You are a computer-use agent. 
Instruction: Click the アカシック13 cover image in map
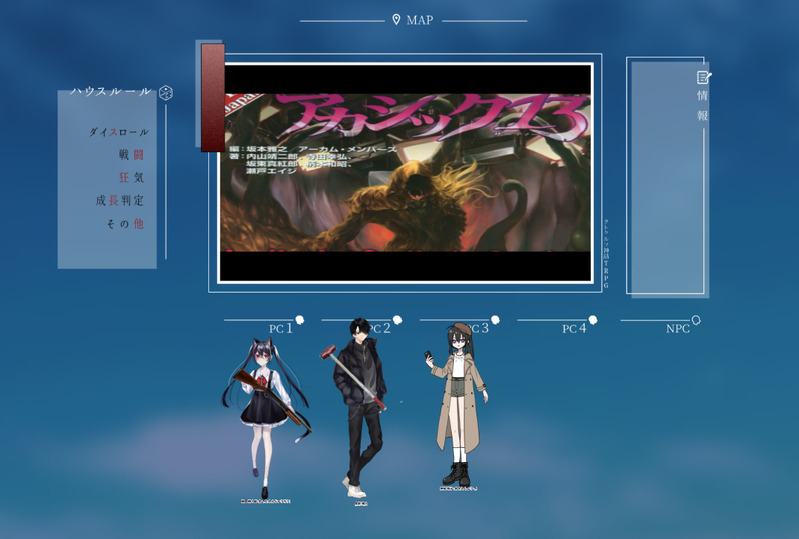(406, 173)
